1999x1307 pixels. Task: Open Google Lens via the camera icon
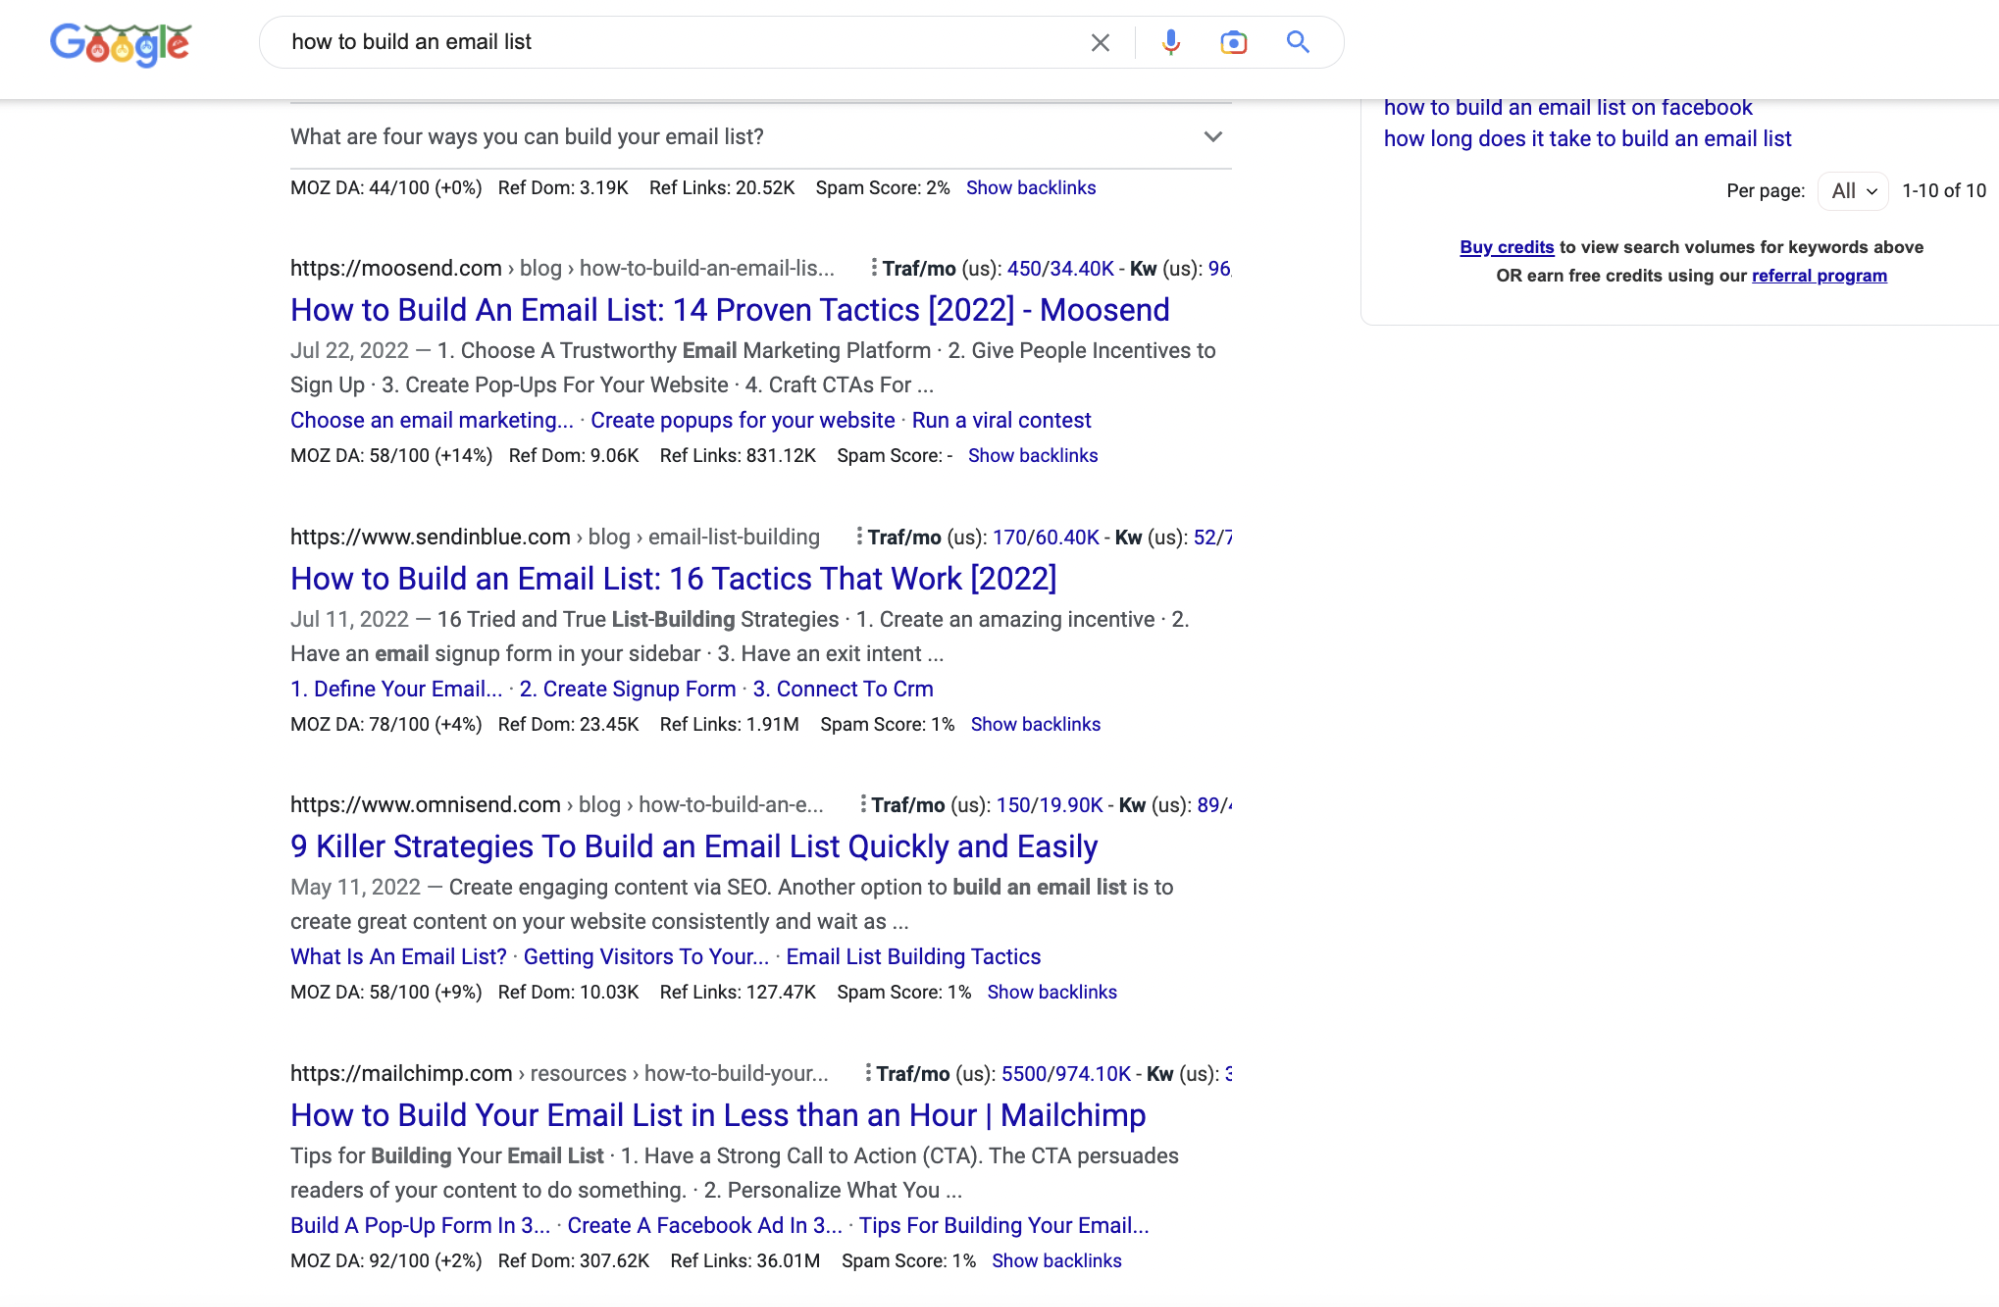coord(1233,42)
